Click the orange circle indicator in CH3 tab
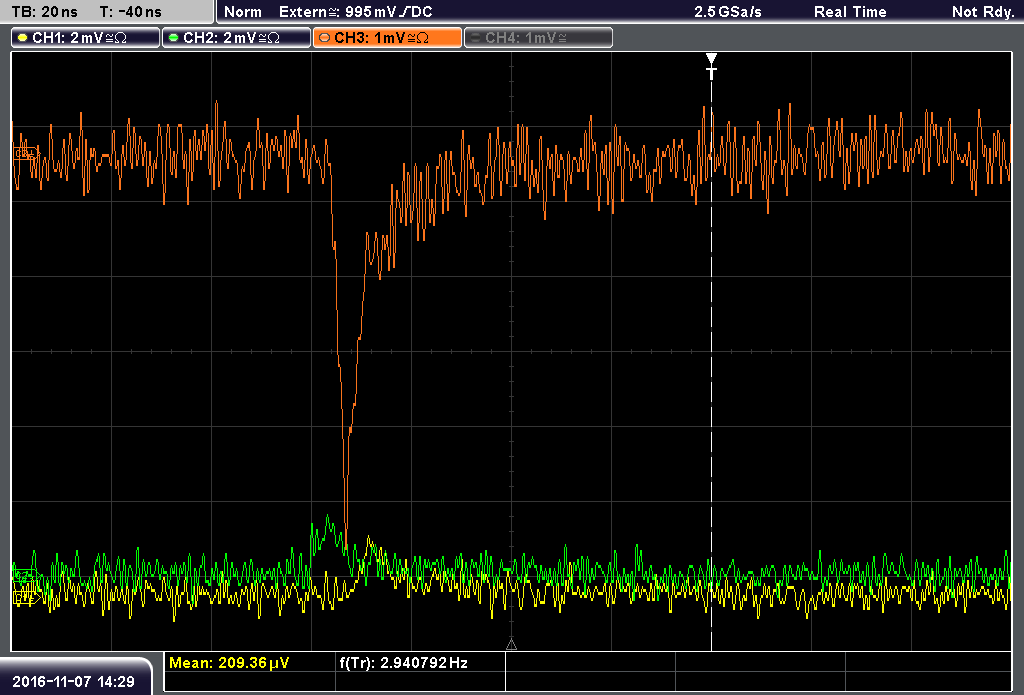 click(x=325, y=38)
